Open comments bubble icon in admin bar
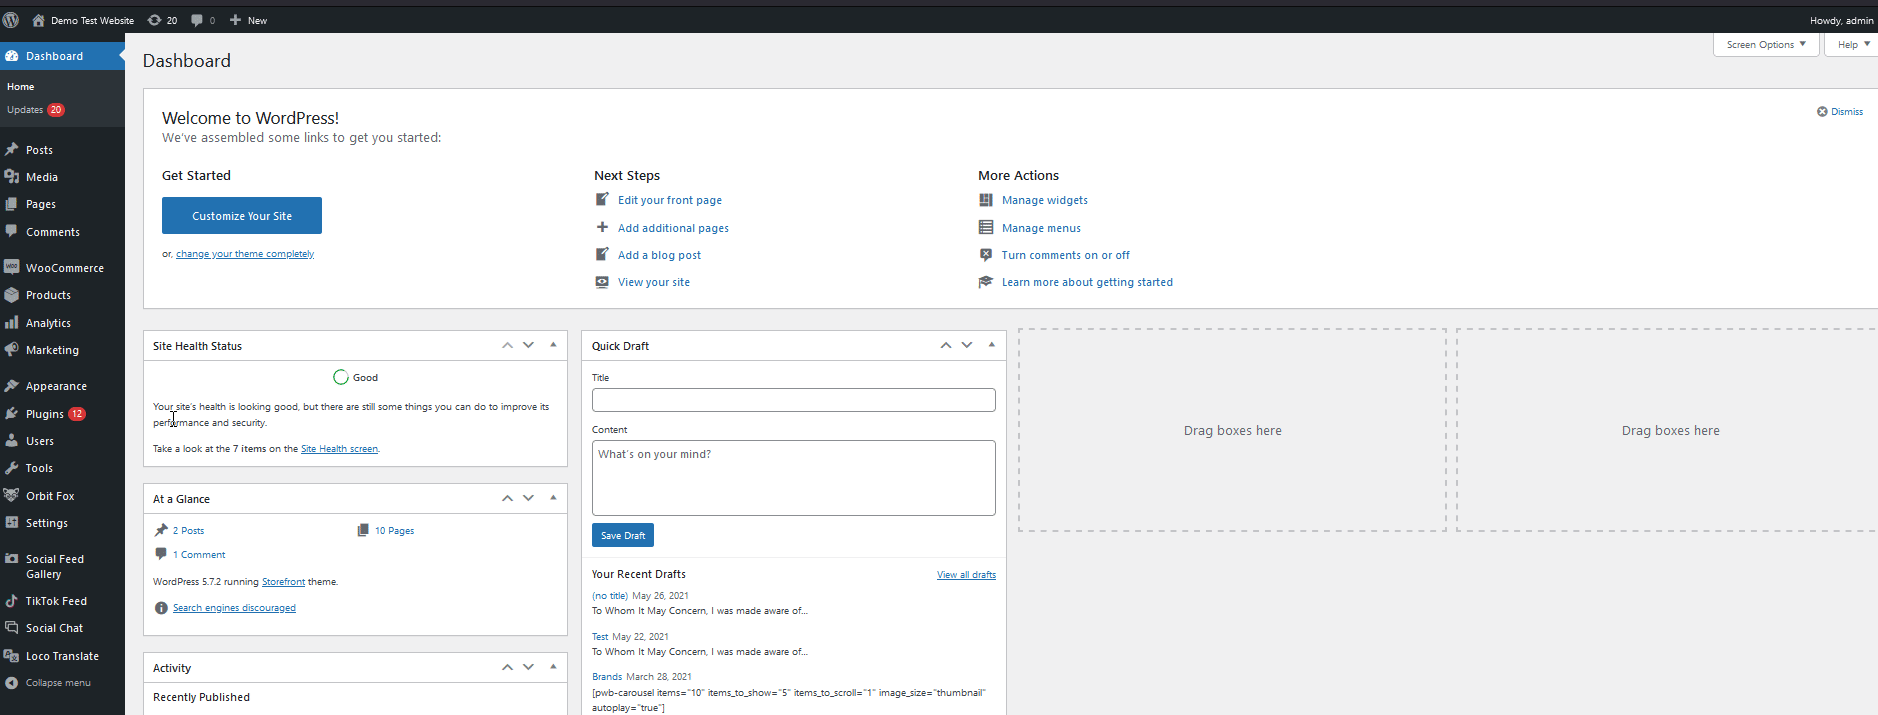This screenshot has height=715, width=1878. [x=203, y=20]
